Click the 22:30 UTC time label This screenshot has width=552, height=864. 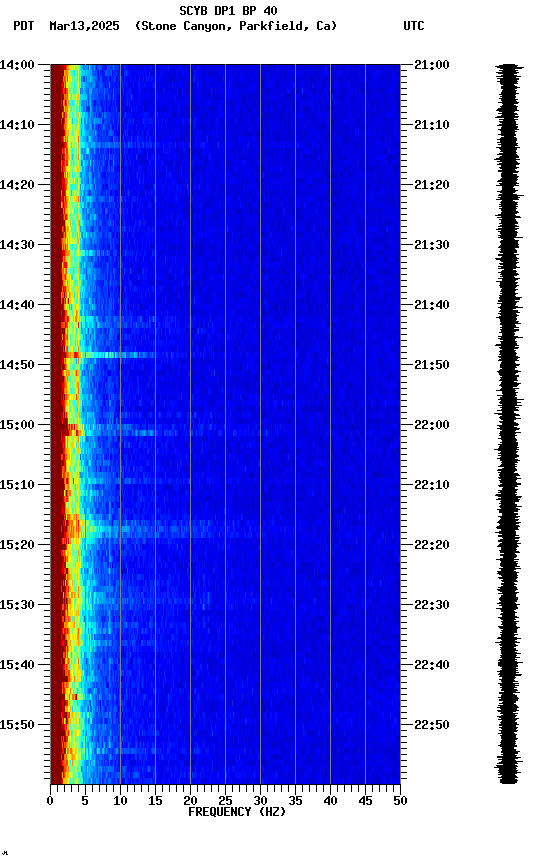pos(432,605)
